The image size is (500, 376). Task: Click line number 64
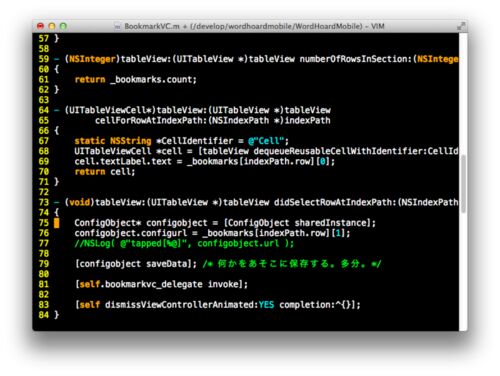[44, 110]
